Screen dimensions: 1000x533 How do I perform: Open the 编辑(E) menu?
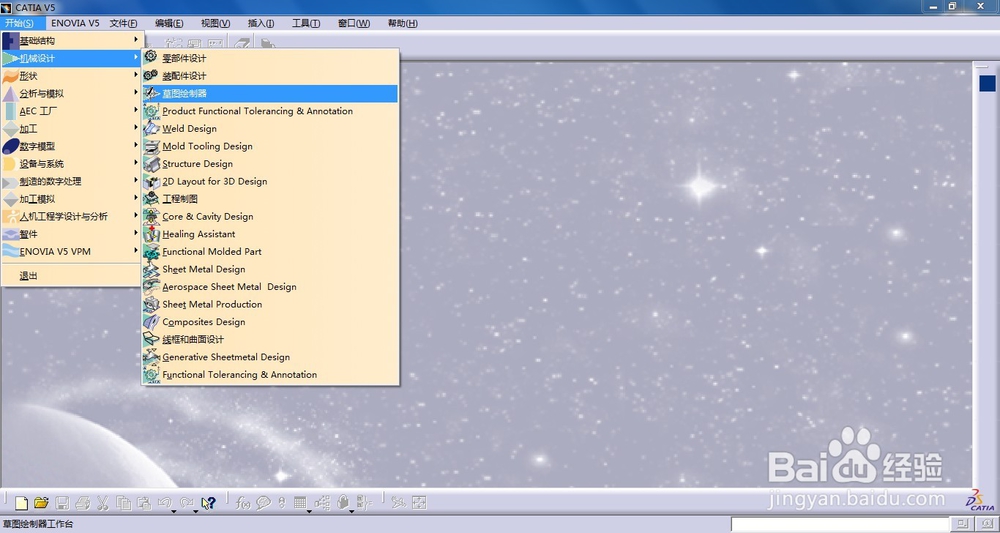(x=169, y=23)
